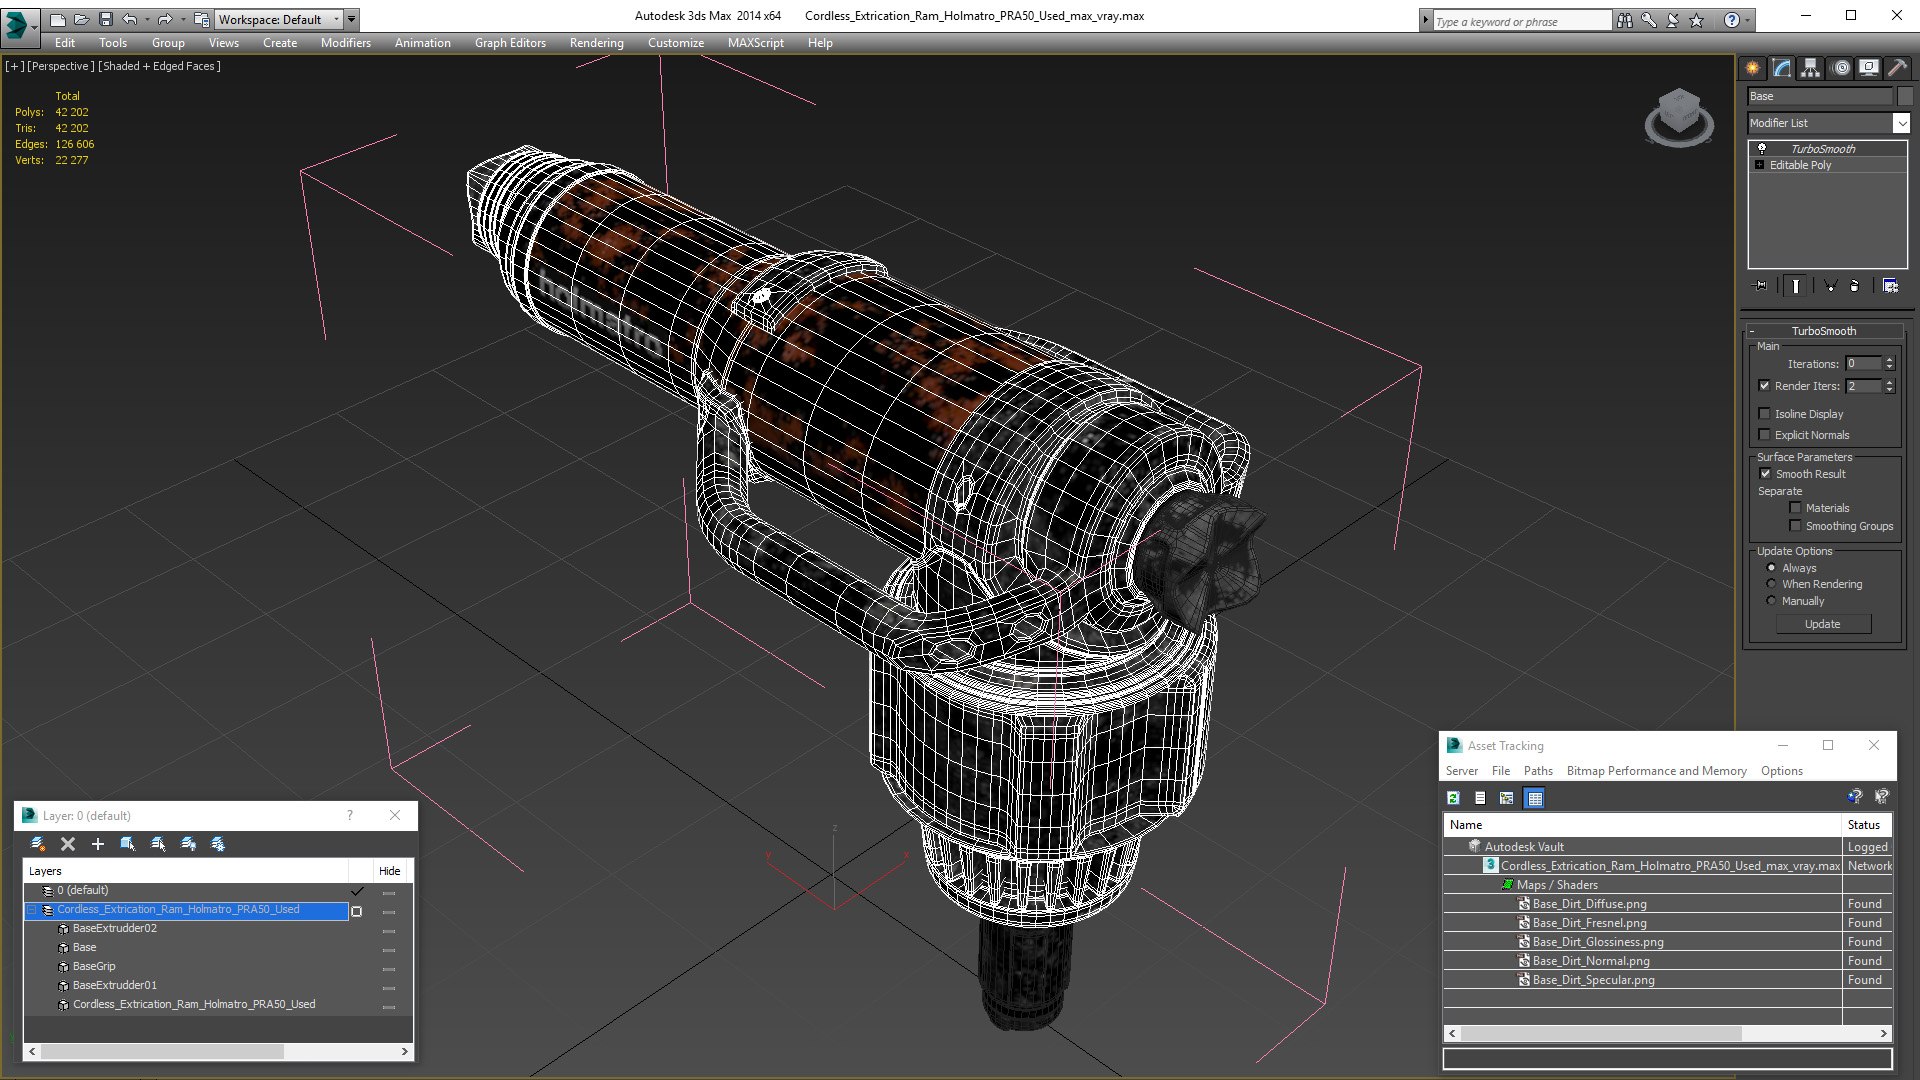The width and height of the screenshot is (1920, 1080).
Task: Click Configure Modifier Sets icon
Action: point(1890,286)
